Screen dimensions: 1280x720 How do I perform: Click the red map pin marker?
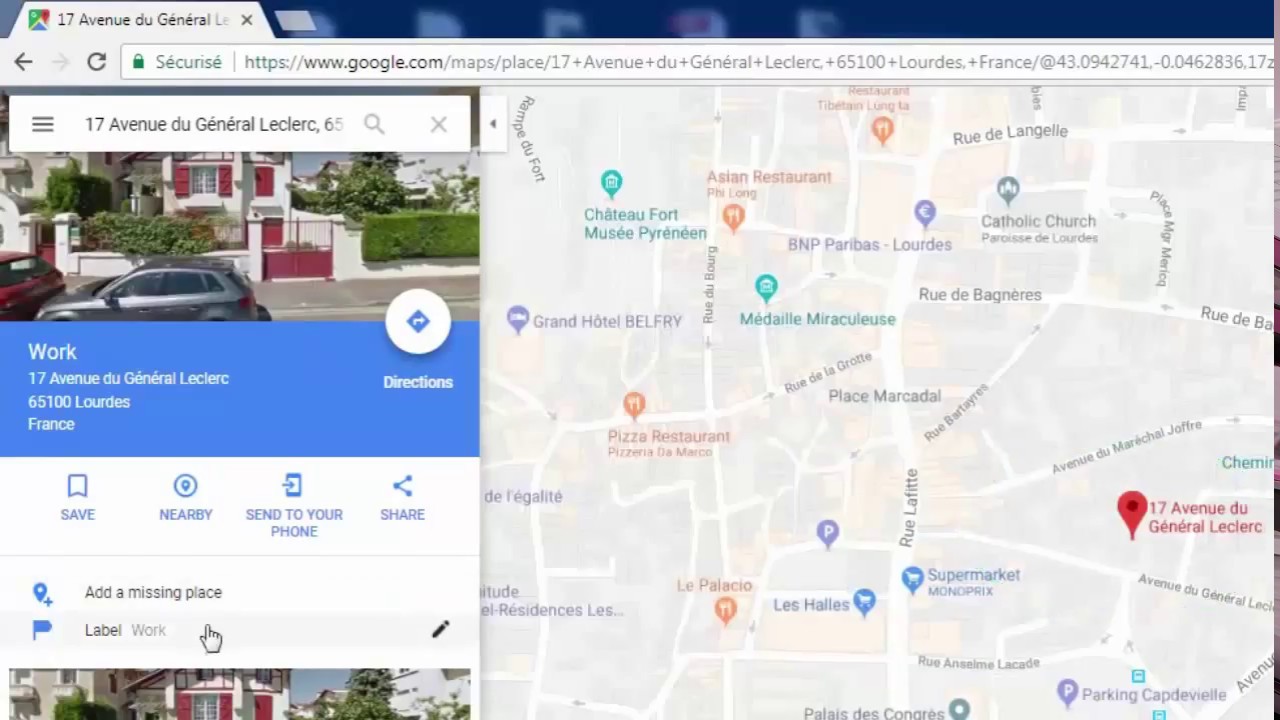(1131, 514)
